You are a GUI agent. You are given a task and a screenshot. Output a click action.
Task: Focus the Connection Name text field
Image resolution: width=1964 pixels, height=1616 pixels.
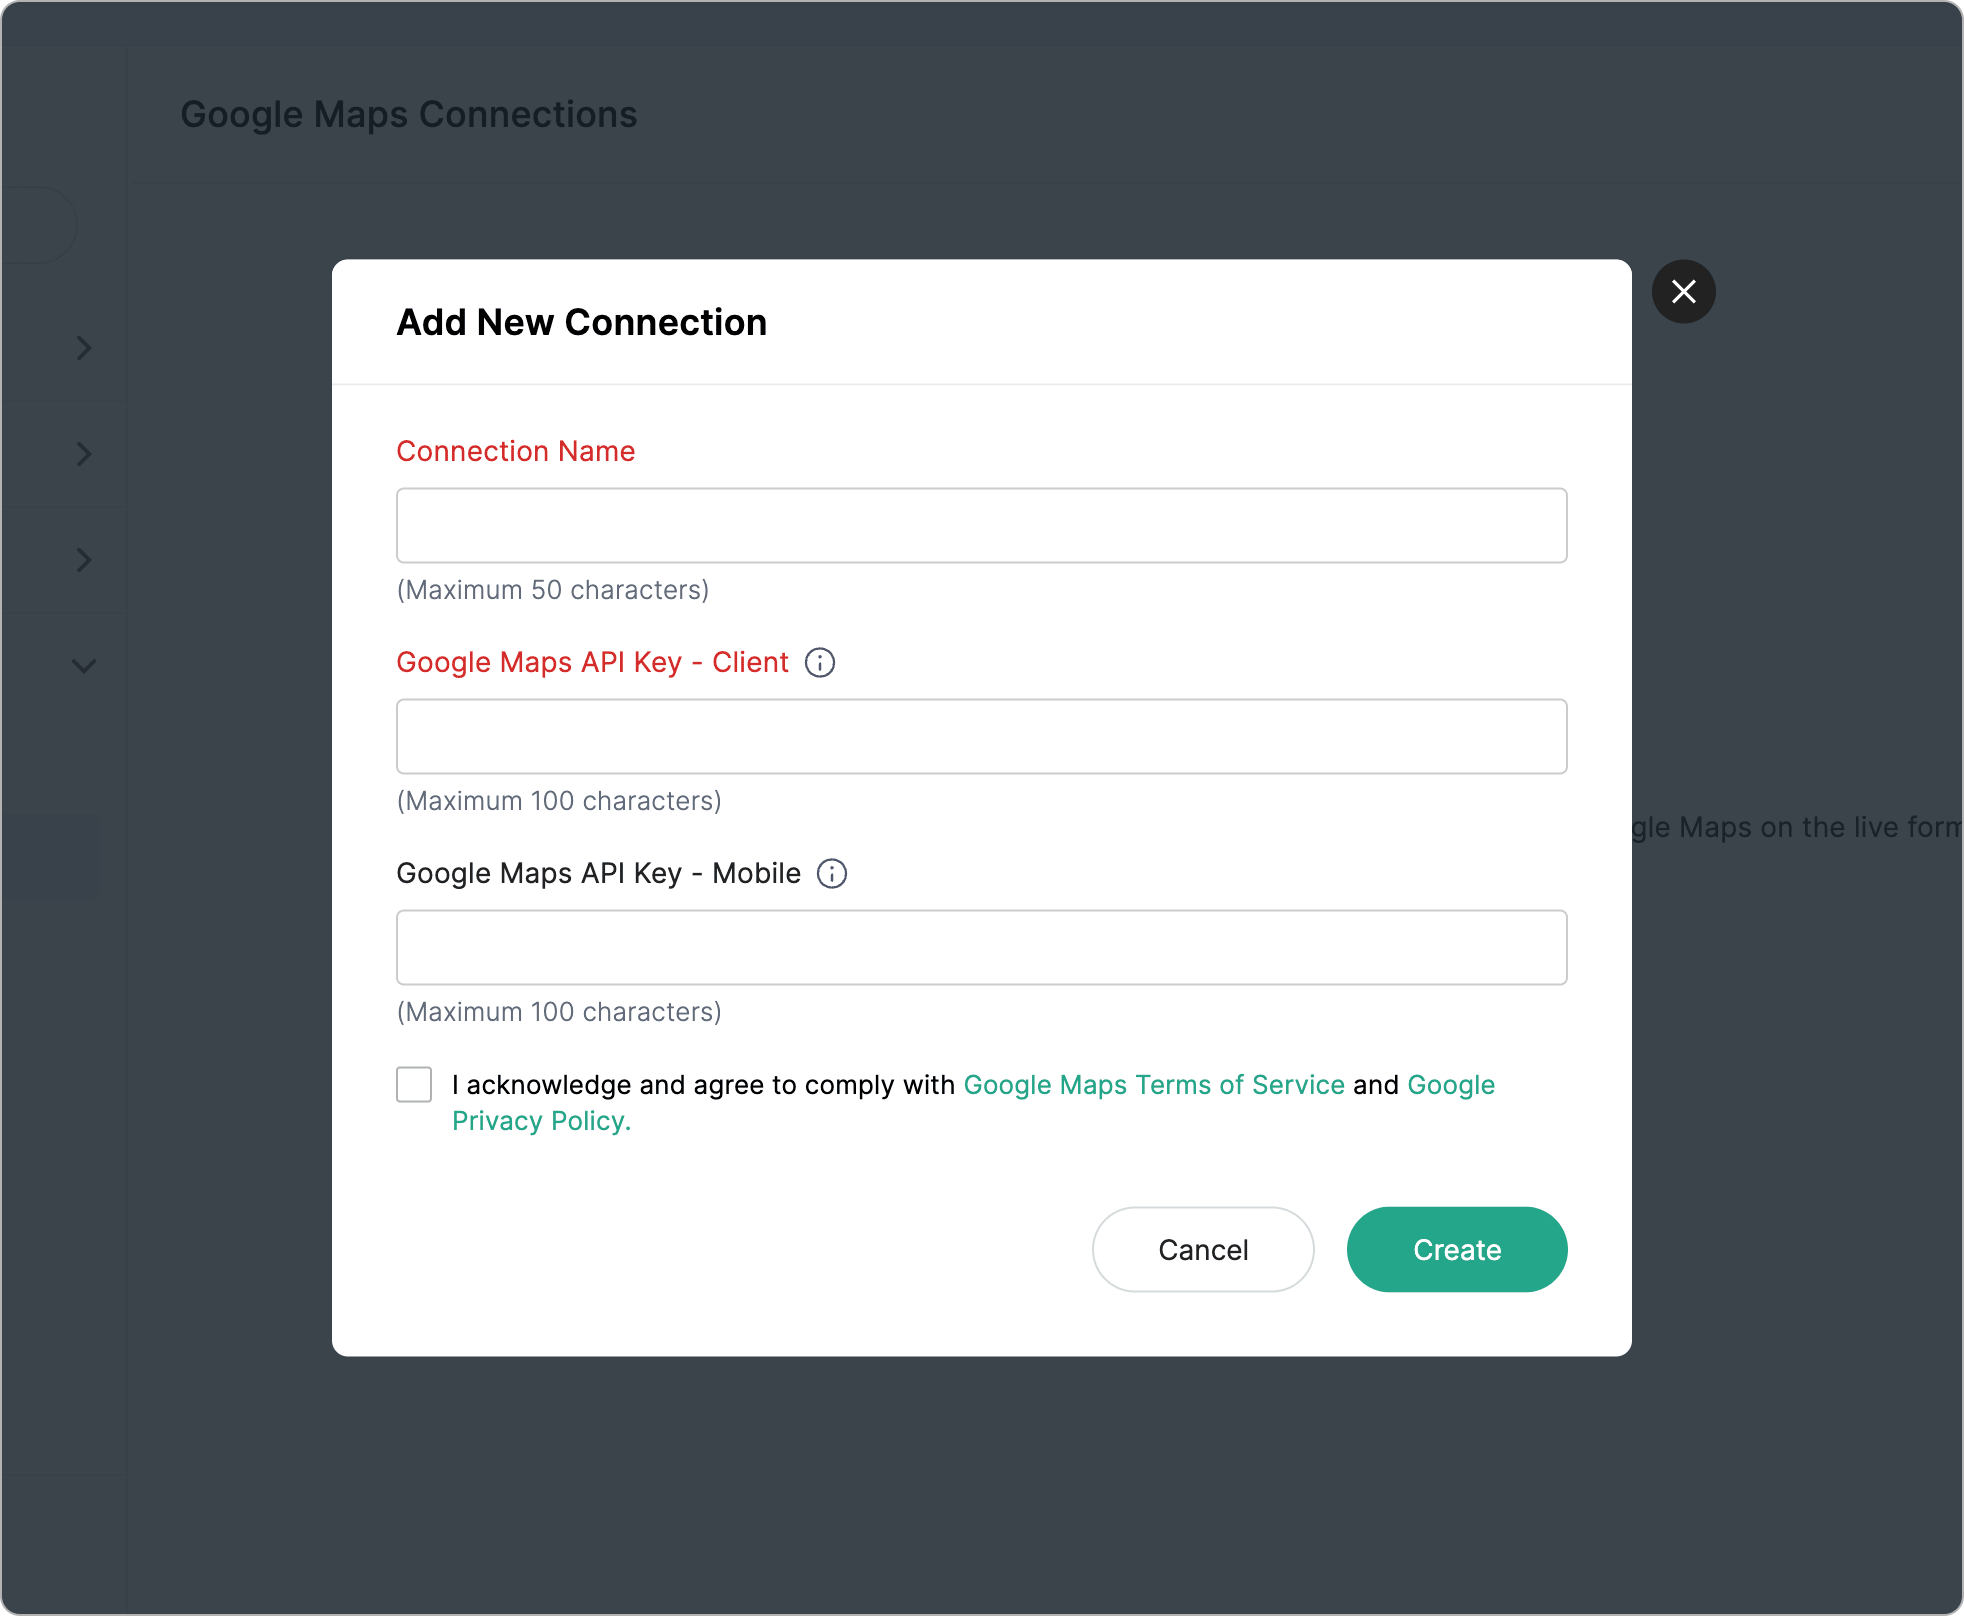[981, 526]
